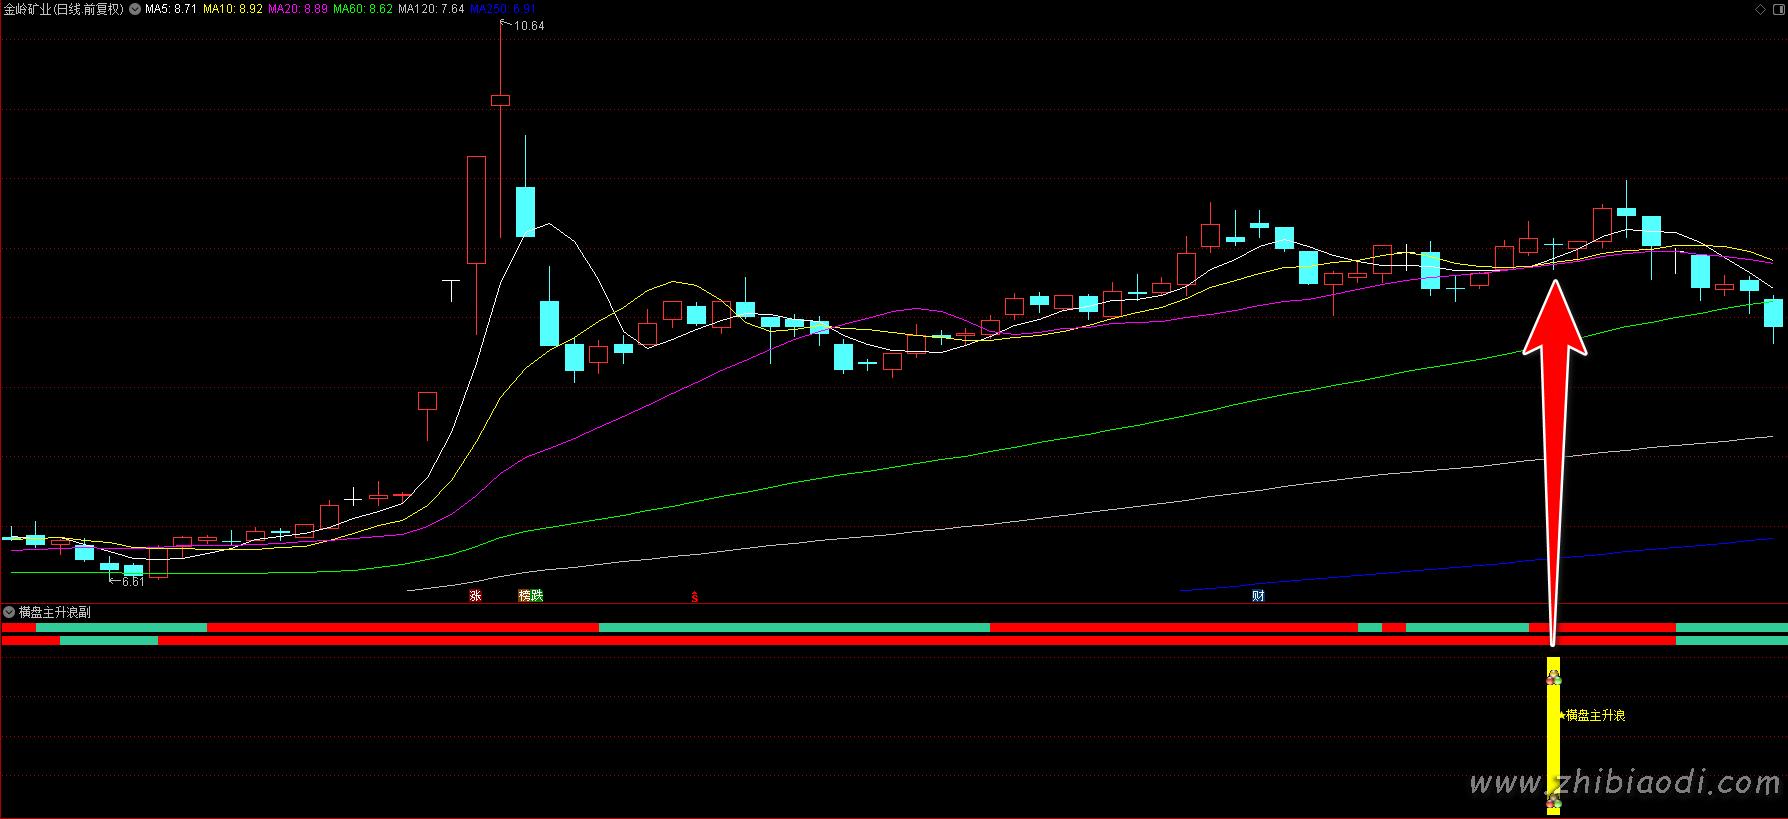Select the green MA60: 8.62 label
The width and height of the screenshot is (1788, 819).
click(x=363, y=9)
